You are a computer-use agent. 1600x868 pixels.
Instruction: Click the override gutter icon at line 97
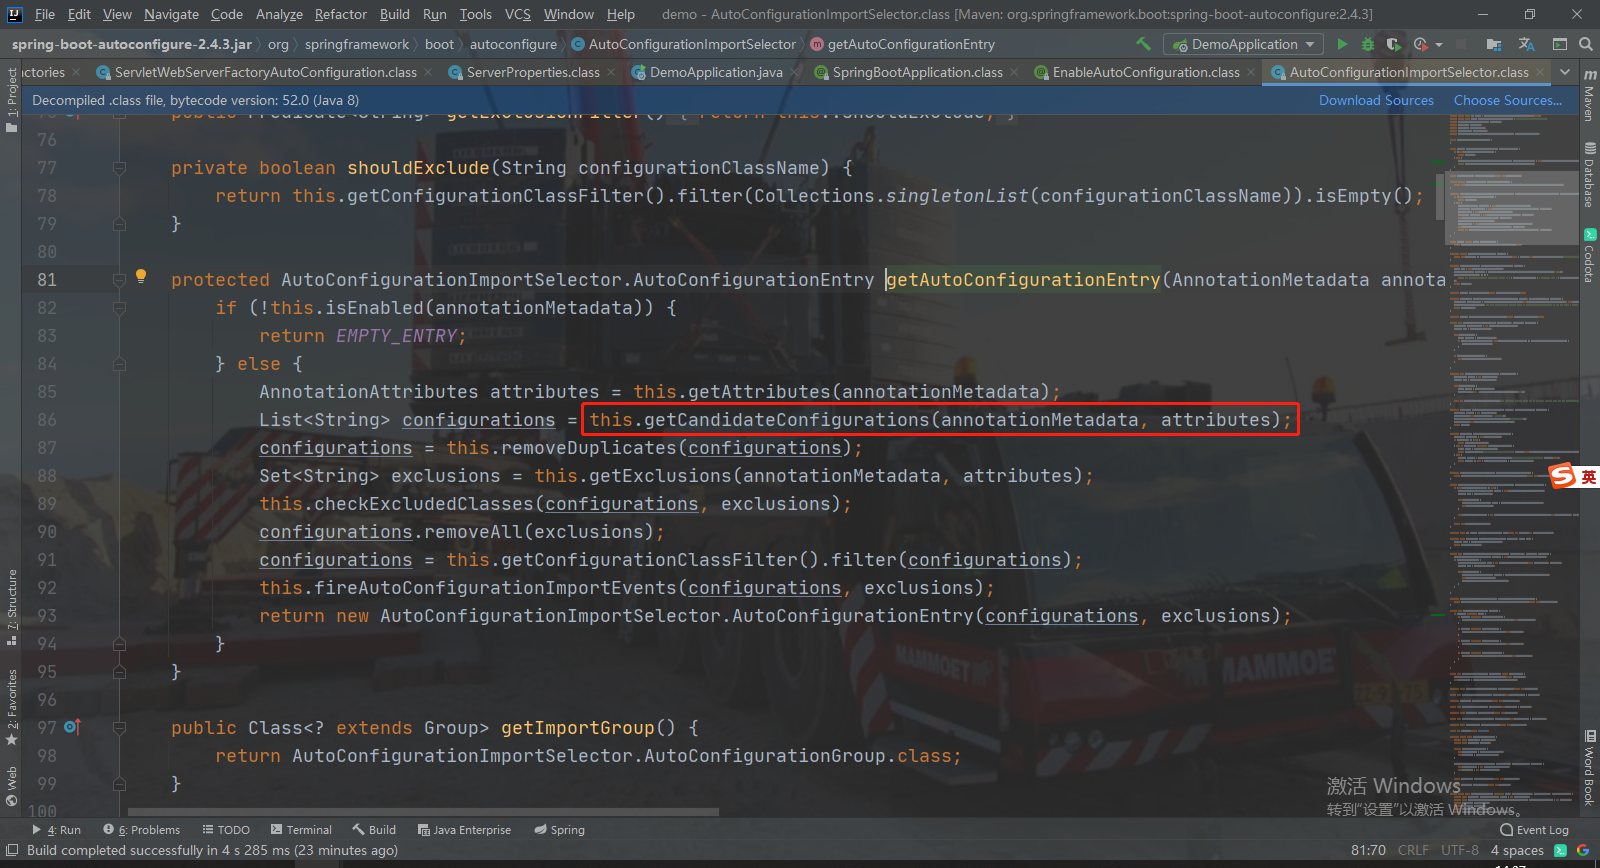click(72, 727)
